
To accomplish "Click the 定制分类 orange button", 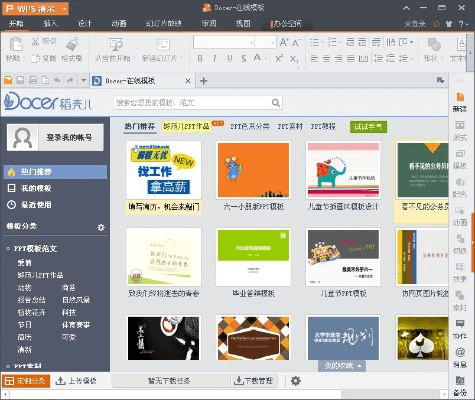I will [26, 381].
